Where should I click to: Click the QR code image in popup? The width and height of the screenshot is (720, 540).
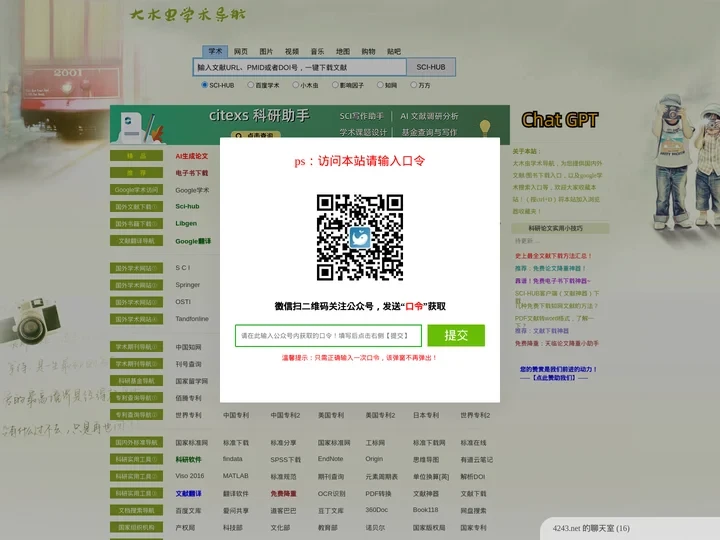coord(360,237)
